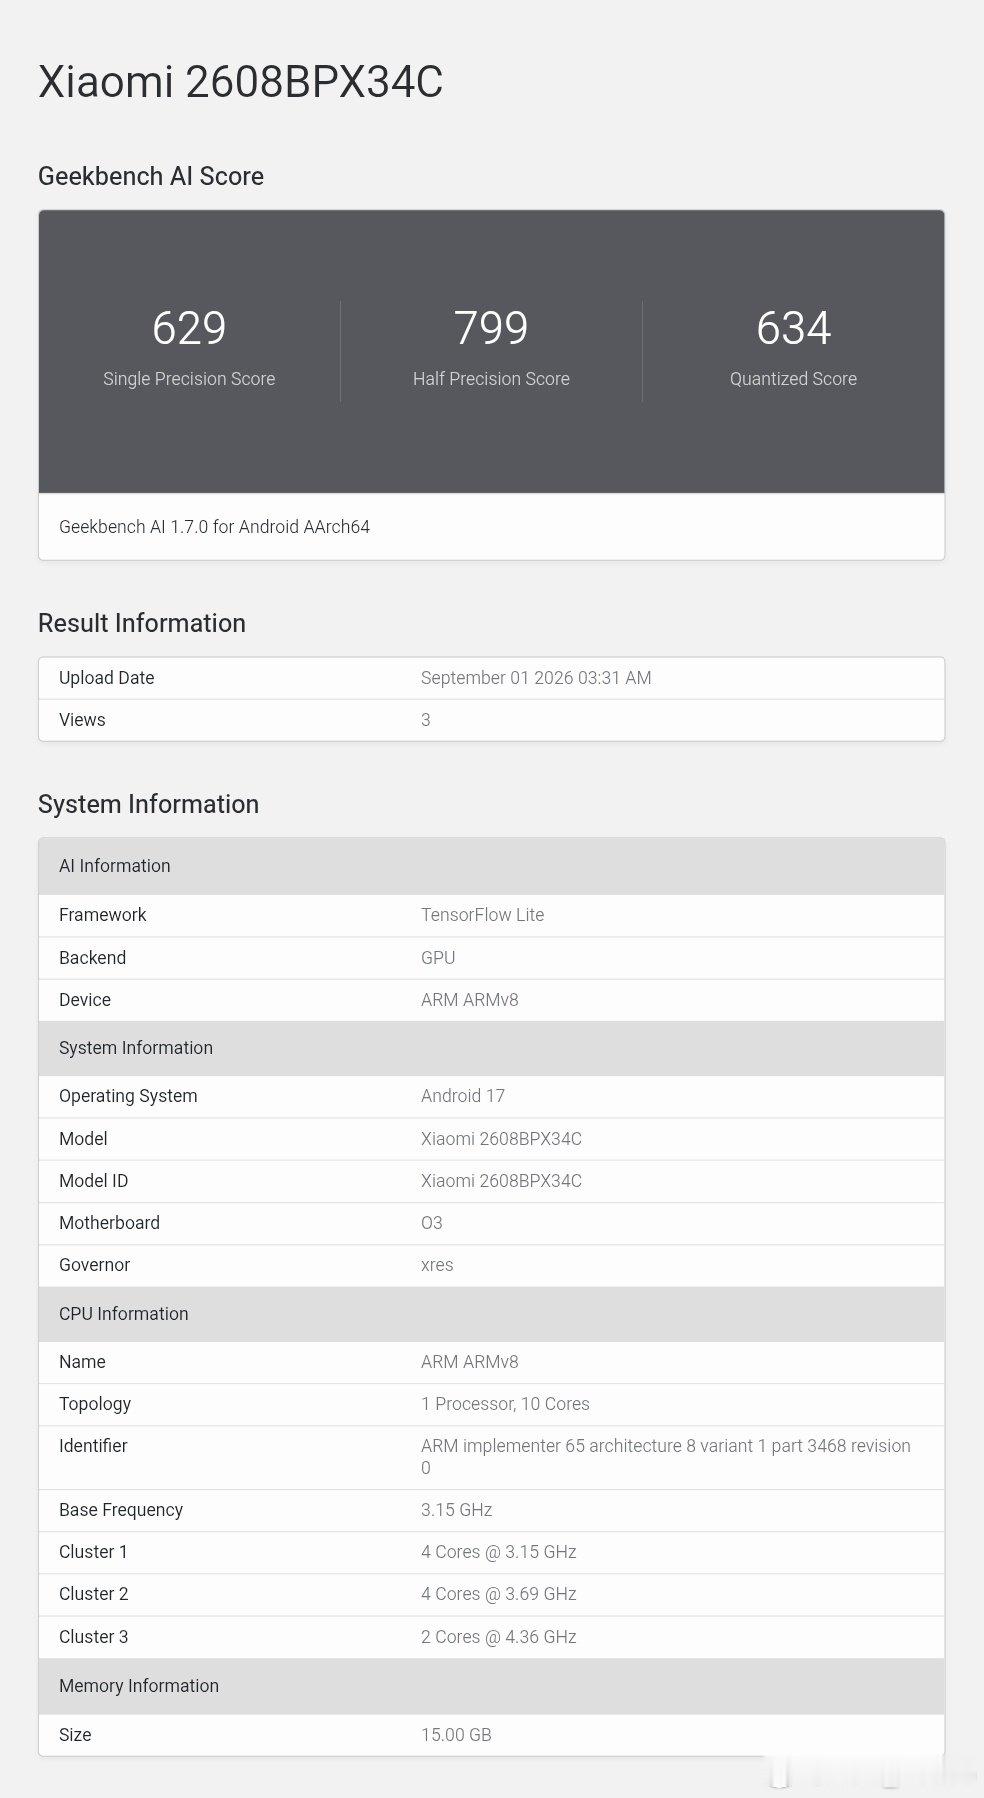Select the date "September 01 2026 03:31 AM"
984x1798 pixels.
pyautogui.click(x=536, y=678)
